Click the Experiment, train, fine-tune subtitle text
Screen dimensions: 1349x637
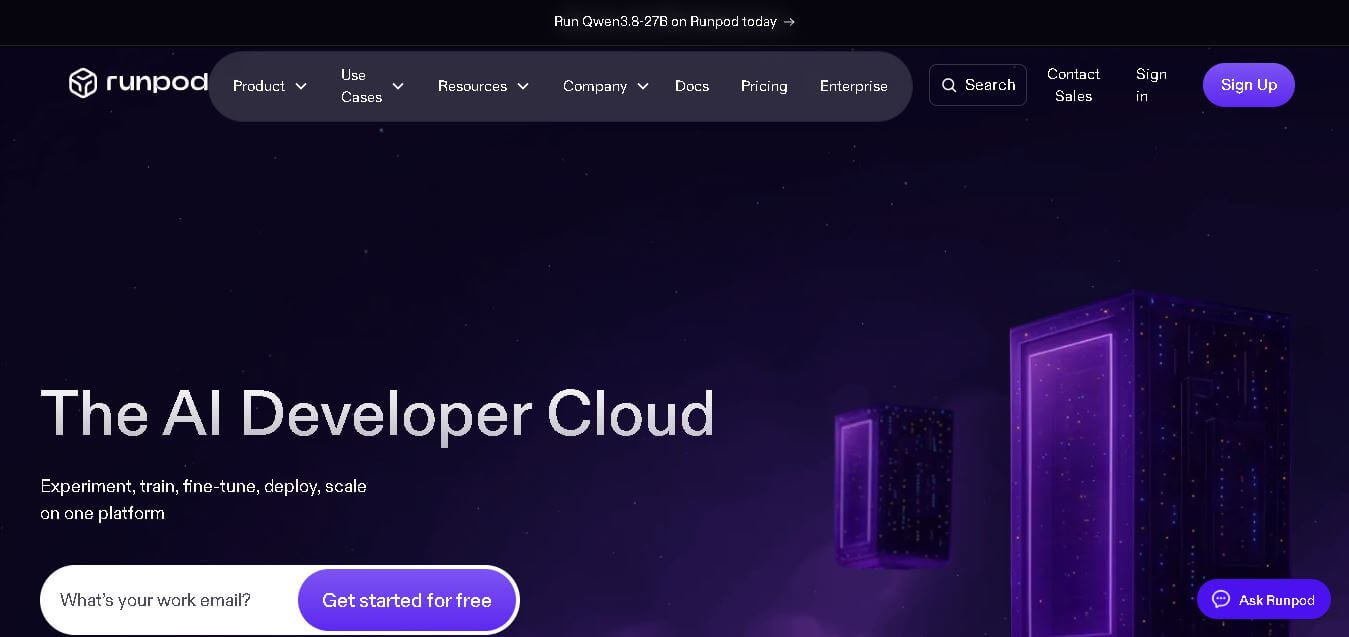click(203, 499)
